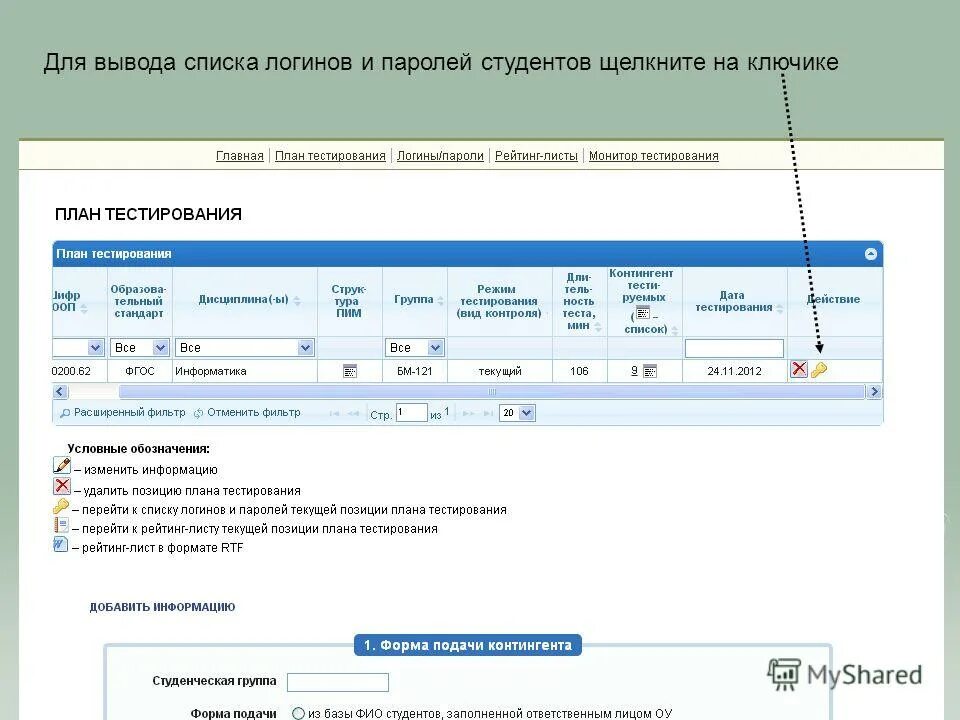Viewport: 960px width, 720px height.
Task: Change page size using the 20 dropdown
Action: pyautogui.click(x=517, y=412)
